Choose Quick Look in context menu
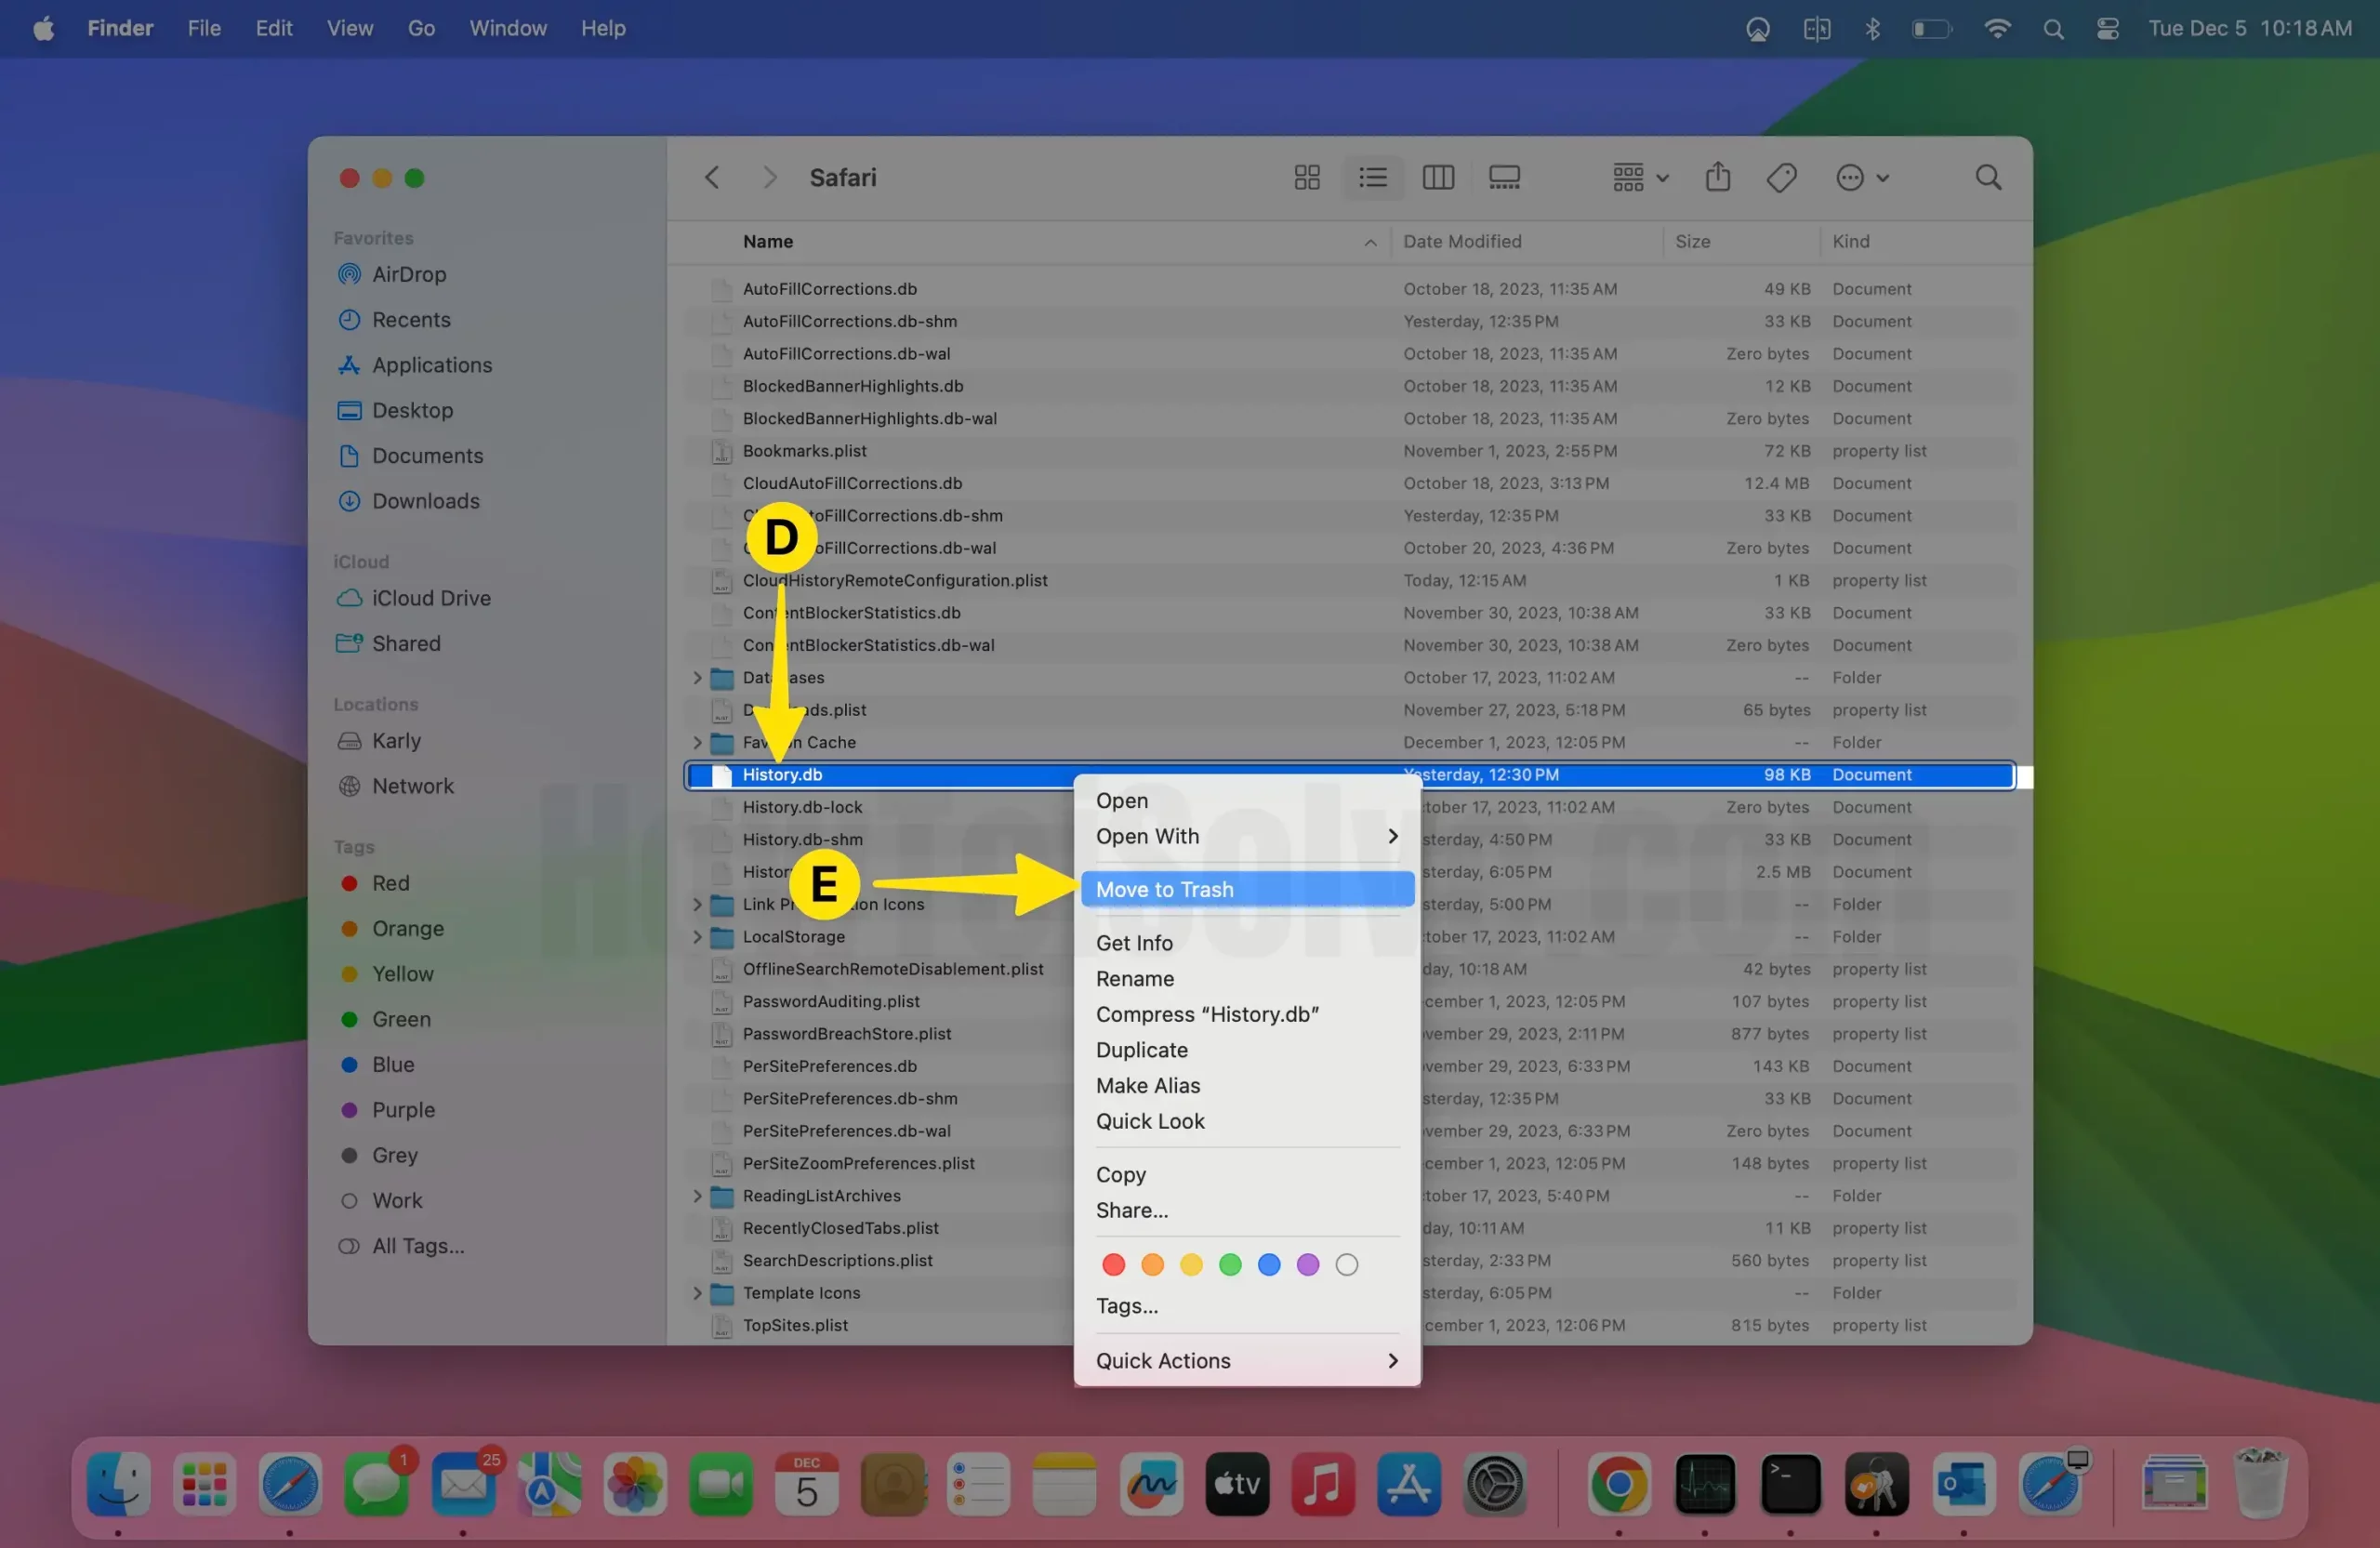The width and height of the screenshot is (2380, 1548). point(1246,1121)
